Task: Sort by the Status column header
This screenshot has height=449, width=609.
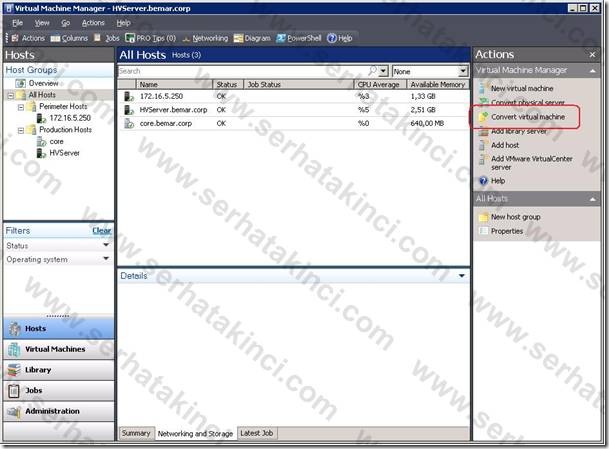Action: click(228, 84)
